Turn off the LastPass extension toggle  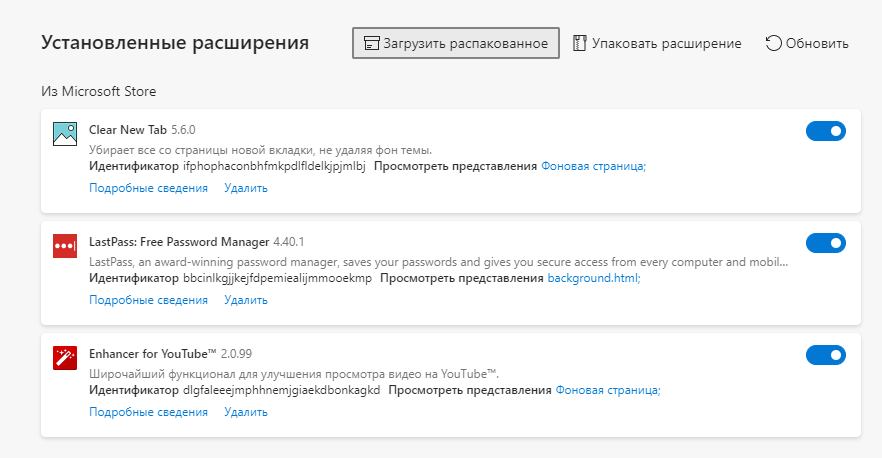click(x=826, y=243)
